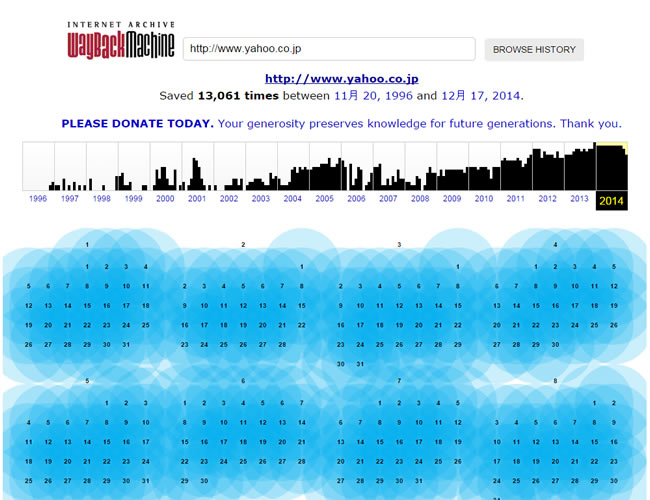Select year 2009 on timeline
650x500 pixels.
(452, 199)
